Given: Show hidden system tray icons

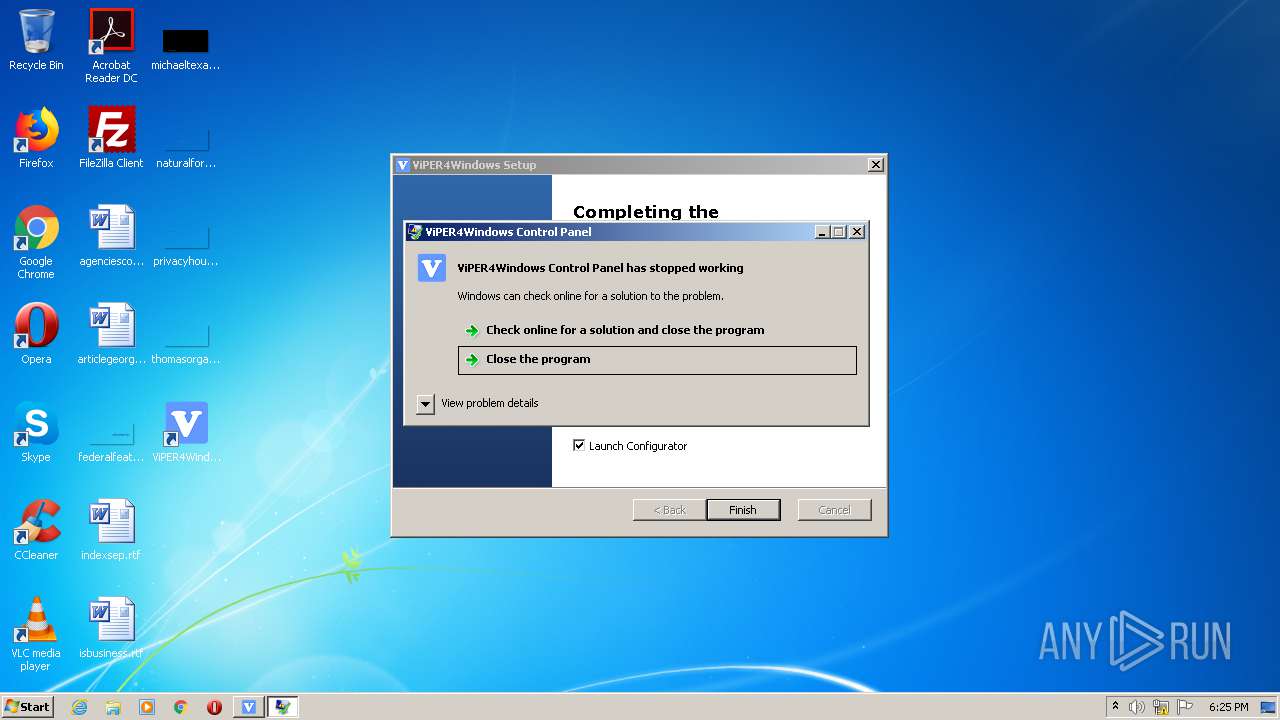Looking at the screenshot, I should pyautogui.click(x=1115, y=706).
